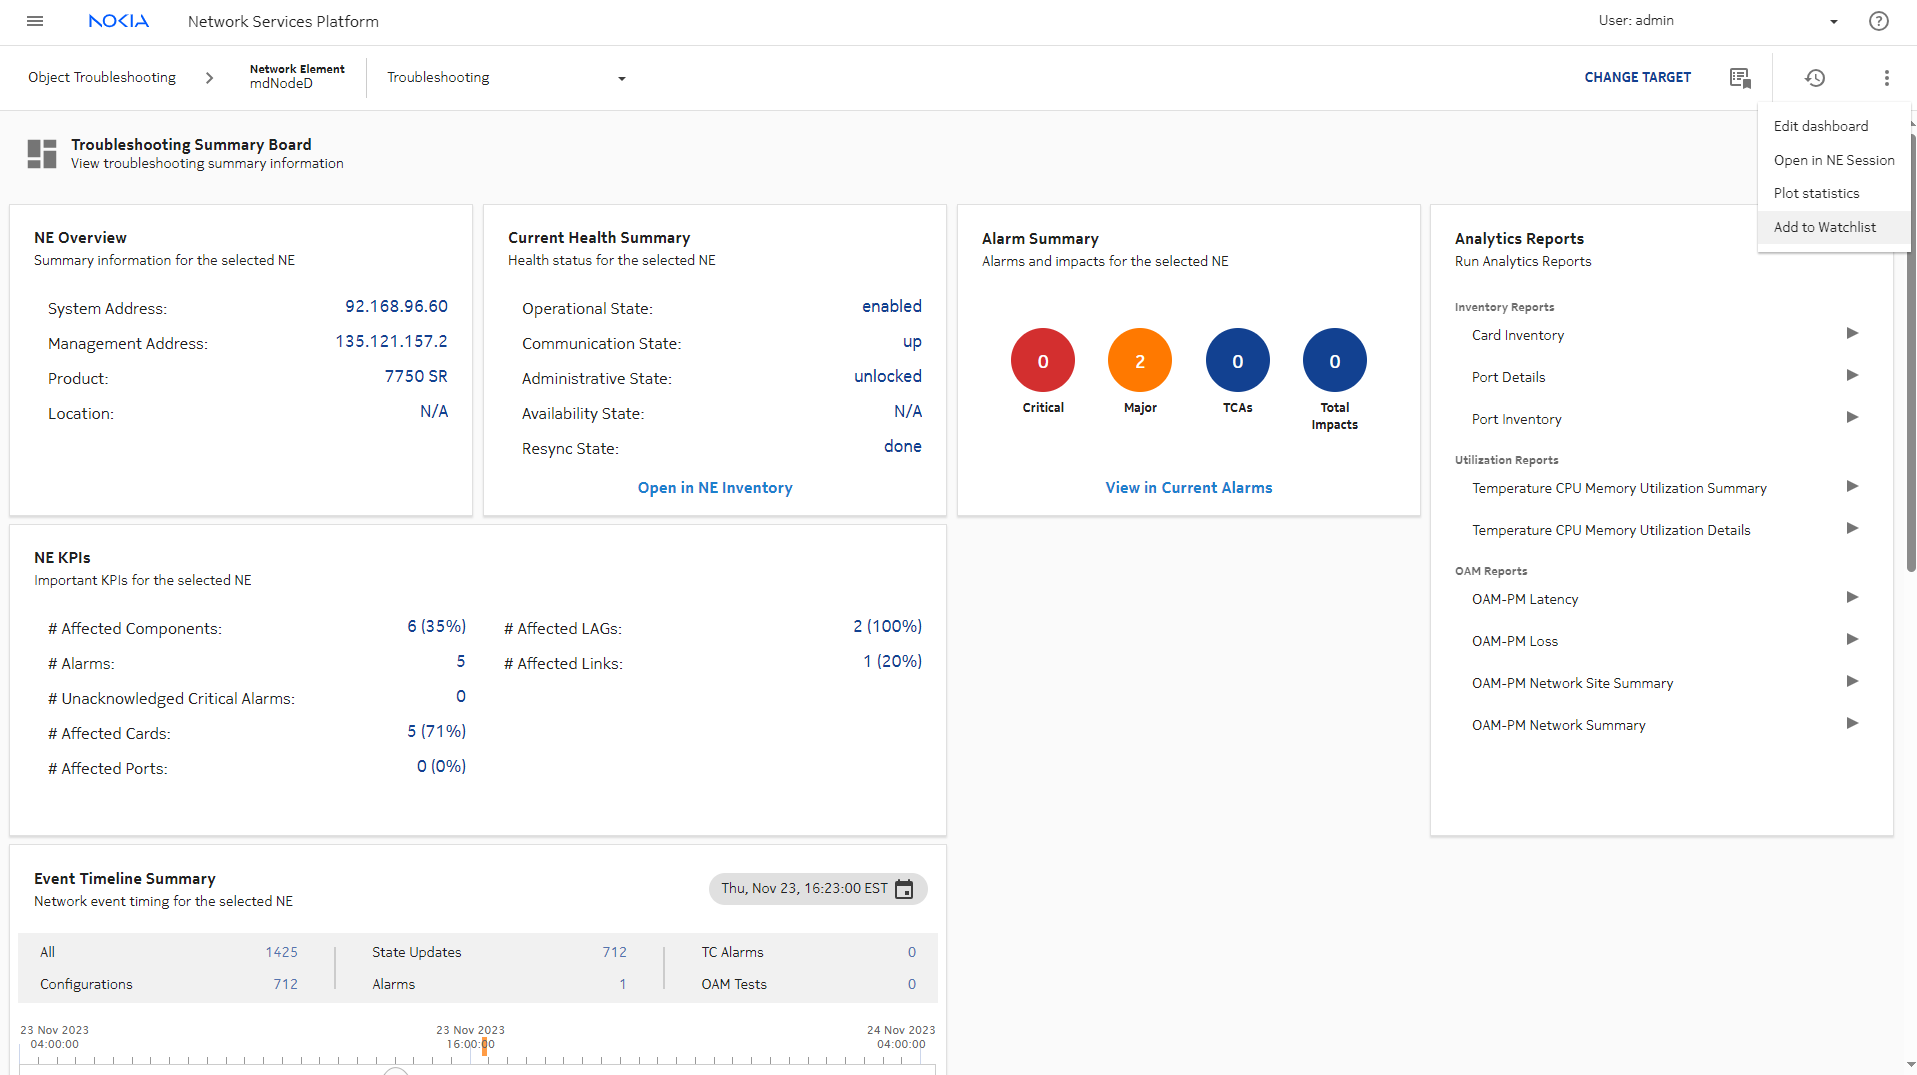Viewport: 1917px width, 1075px height.
Task: Click the three-dot more options icon
Action: click(1886, 78)
